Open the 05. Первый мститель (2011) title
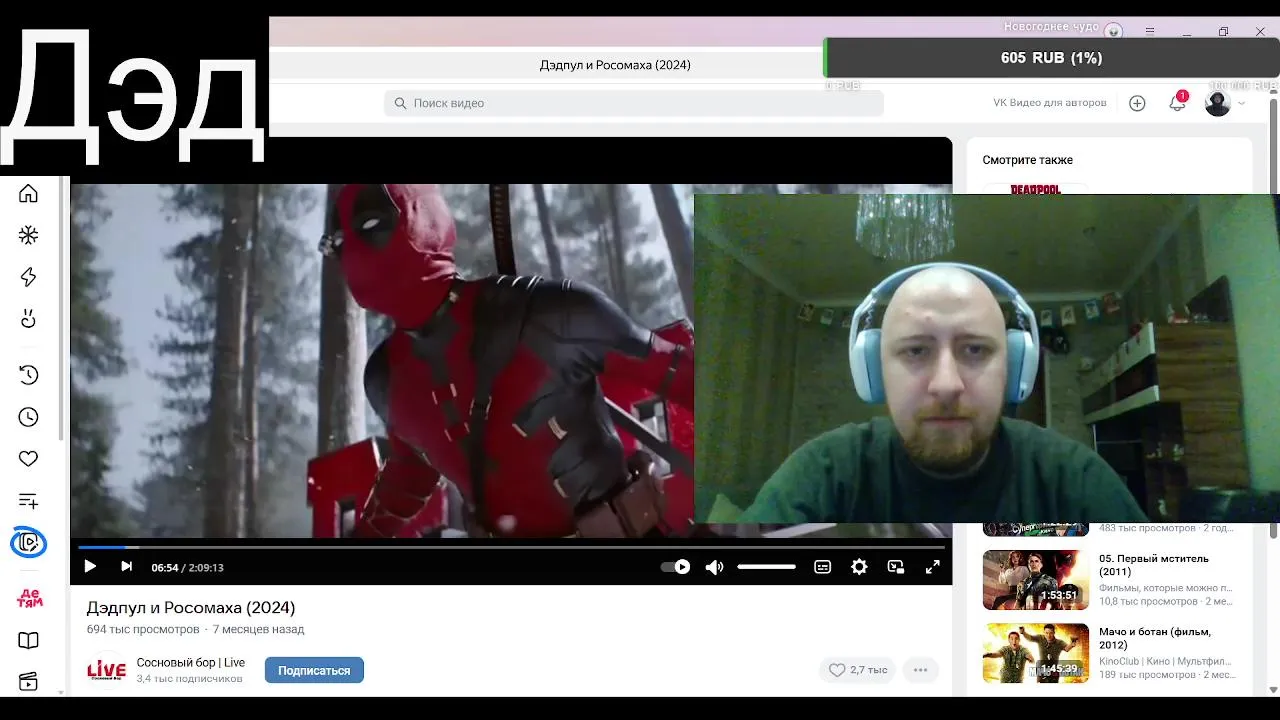Viewport: 1280px width, 720px height. click(1154, 565)
